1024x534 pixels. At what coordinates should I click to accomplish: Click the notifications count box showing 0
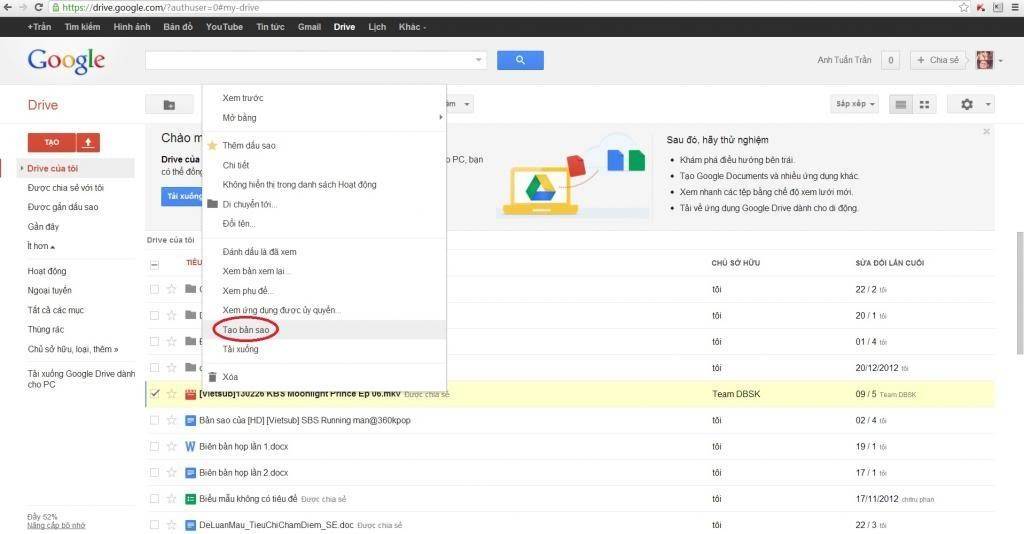coord(890,60)
